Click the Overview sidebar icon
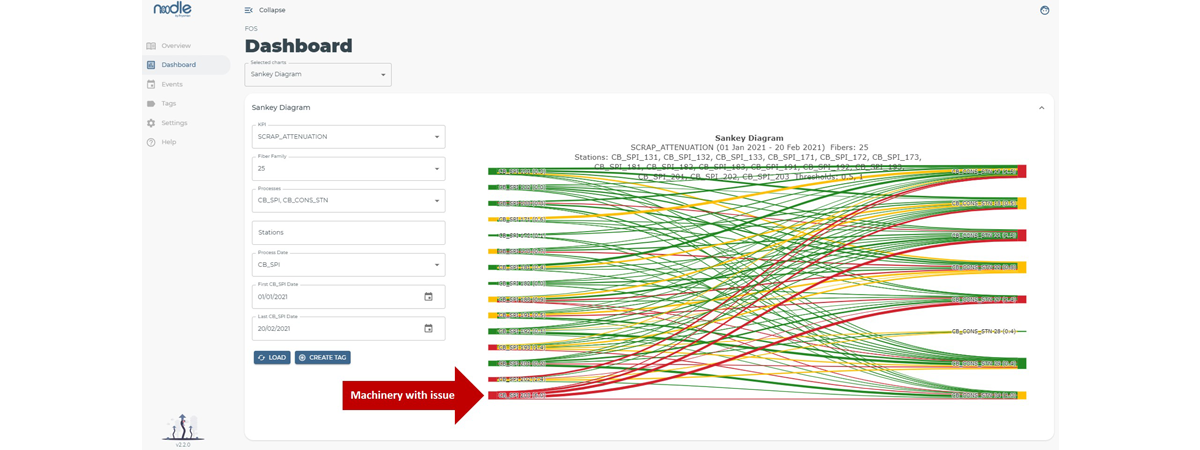This screenshot has width=1200, height=450. coord(151,46)
